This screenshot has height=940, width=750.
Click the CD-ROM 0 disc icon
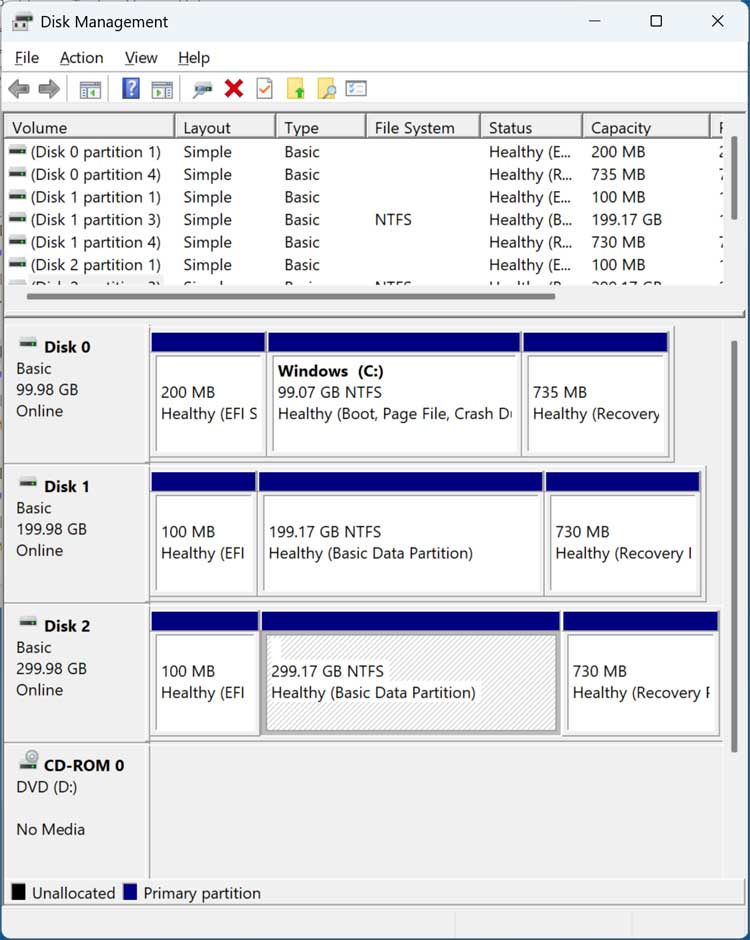click(29, 761)
